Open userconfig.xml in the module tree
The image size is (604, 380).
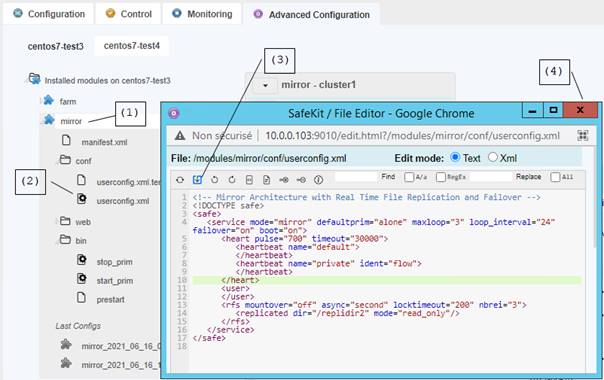coord(123,201)
